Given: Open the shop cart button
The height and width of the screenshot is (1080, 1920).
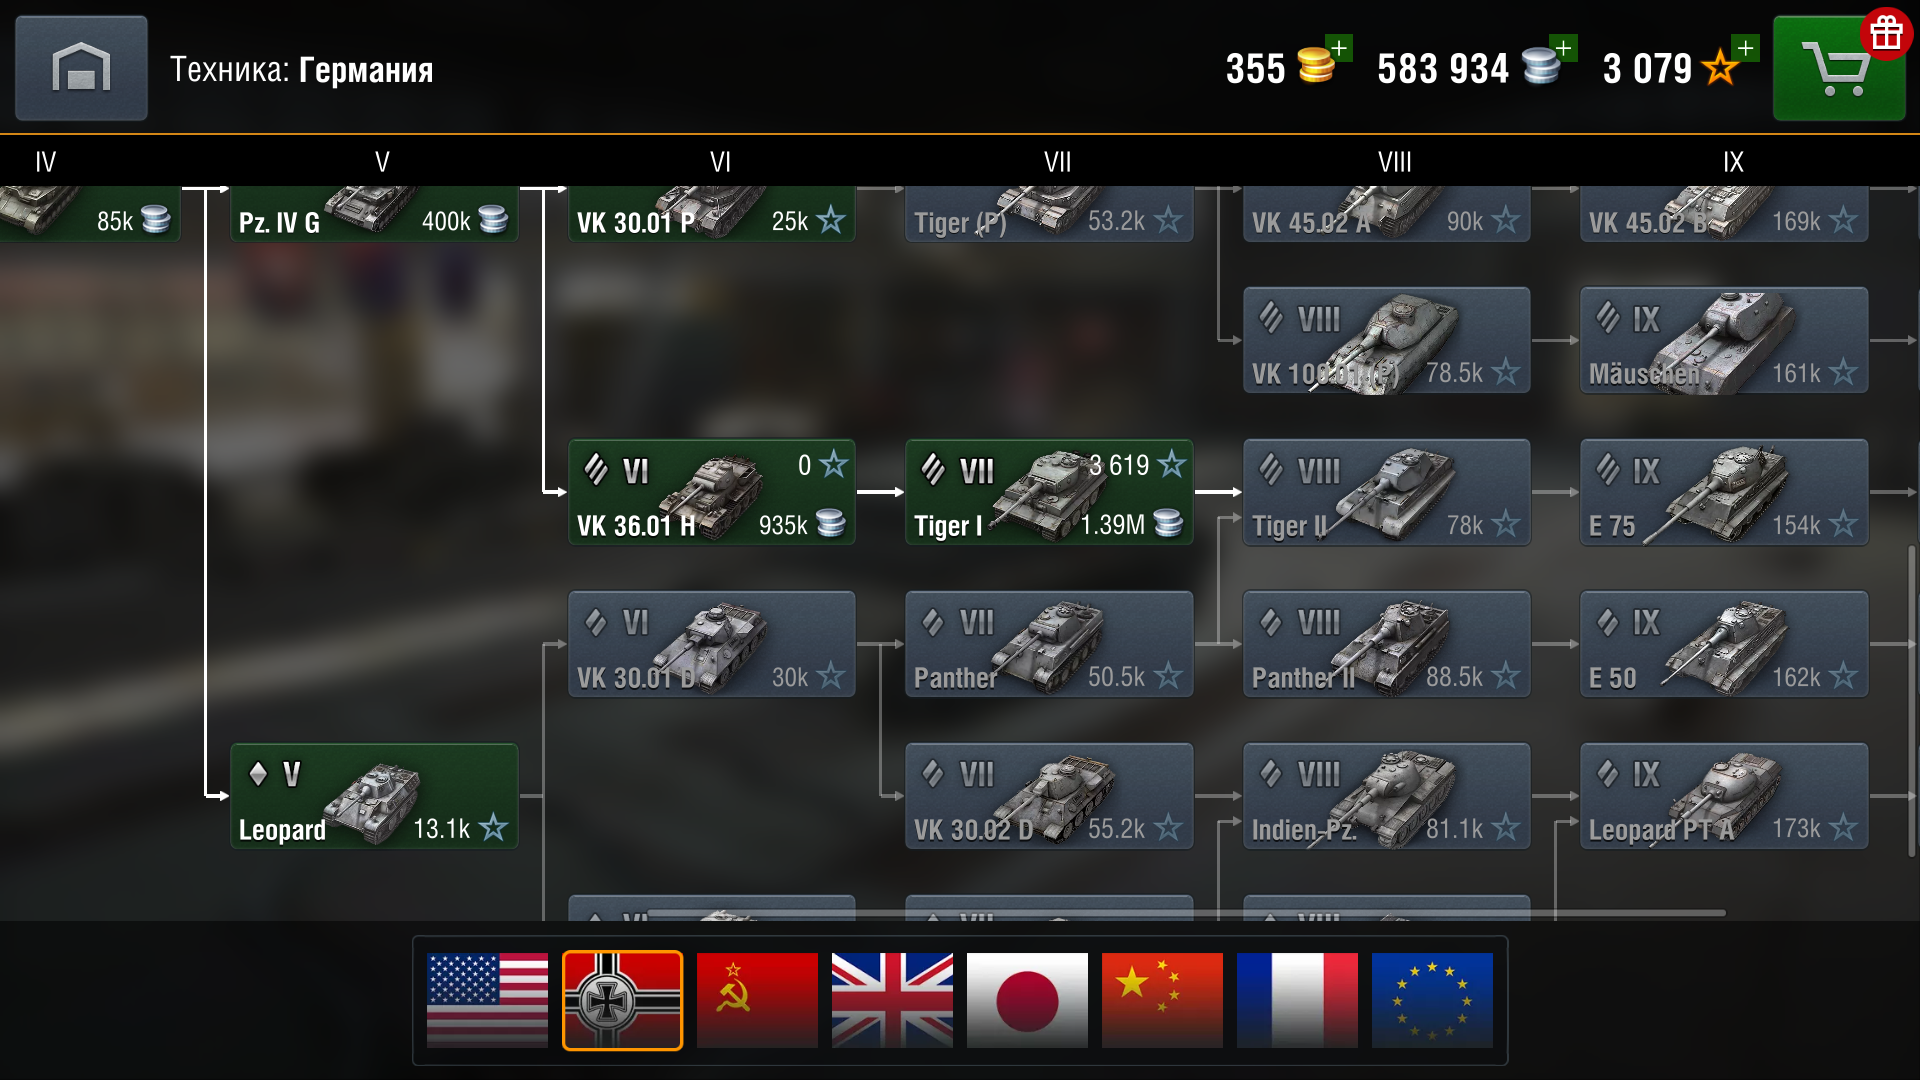Looking at the screenshot, I should pos(1838,69).
